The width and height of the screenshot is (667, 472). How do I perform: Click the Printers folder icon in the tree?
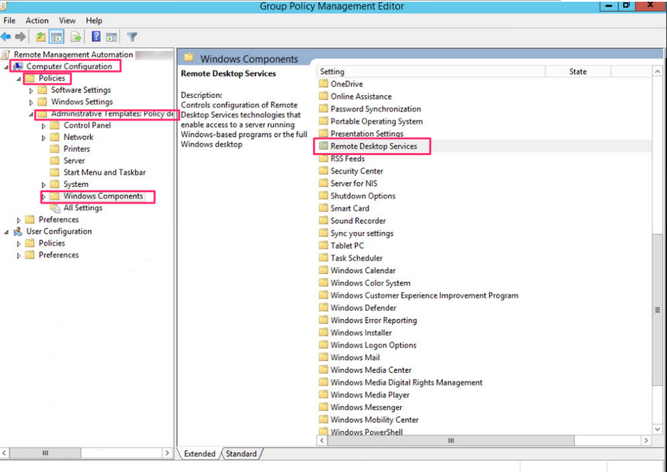coord(54,149)
